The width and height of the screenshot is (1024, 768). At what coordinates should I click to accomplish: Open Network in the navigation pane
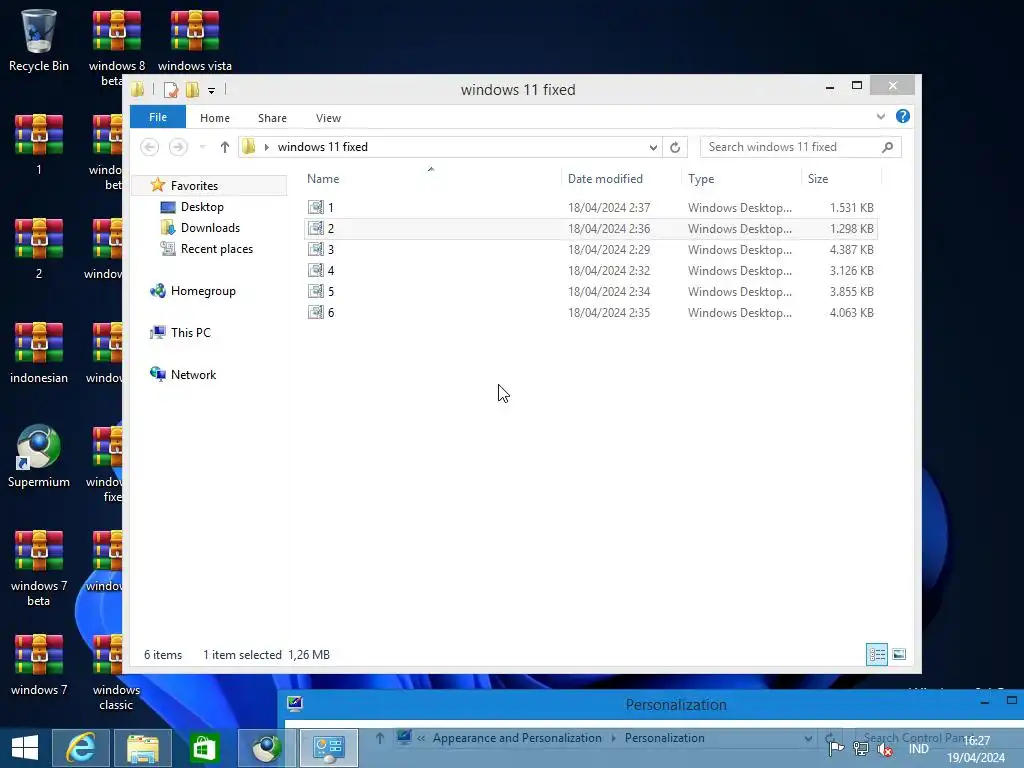(x=193, y=375)
